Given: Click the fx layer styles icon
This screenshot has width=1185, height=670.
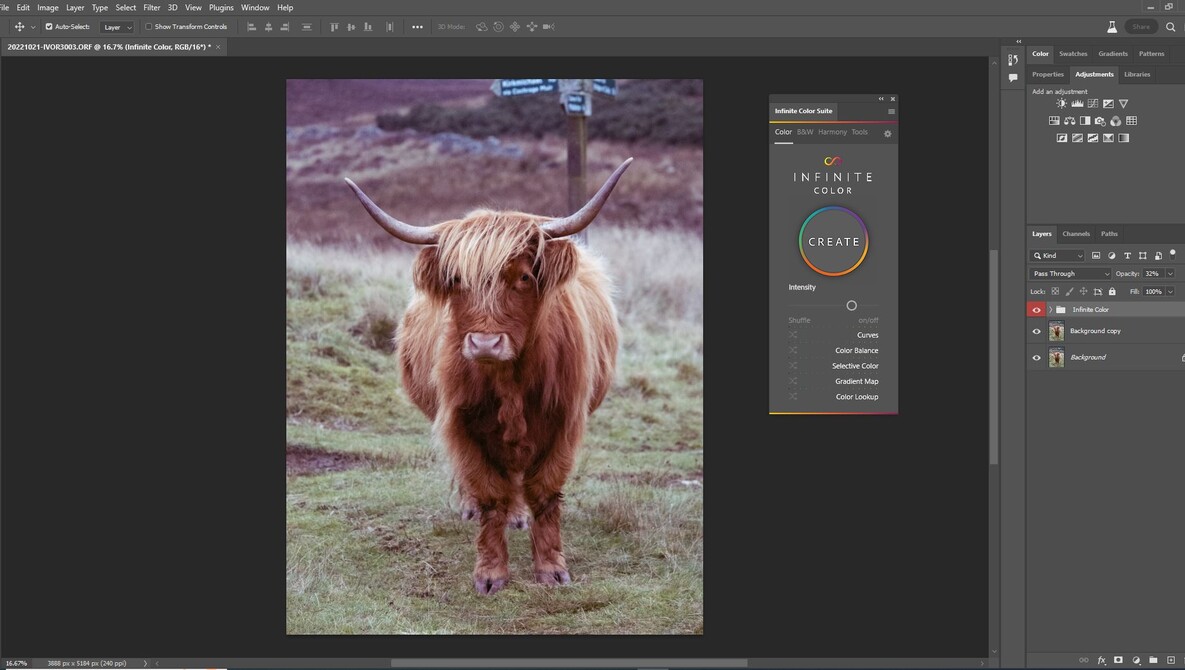Looking at the screenshot, I should pyautogui.click(x=1102, y=660).
